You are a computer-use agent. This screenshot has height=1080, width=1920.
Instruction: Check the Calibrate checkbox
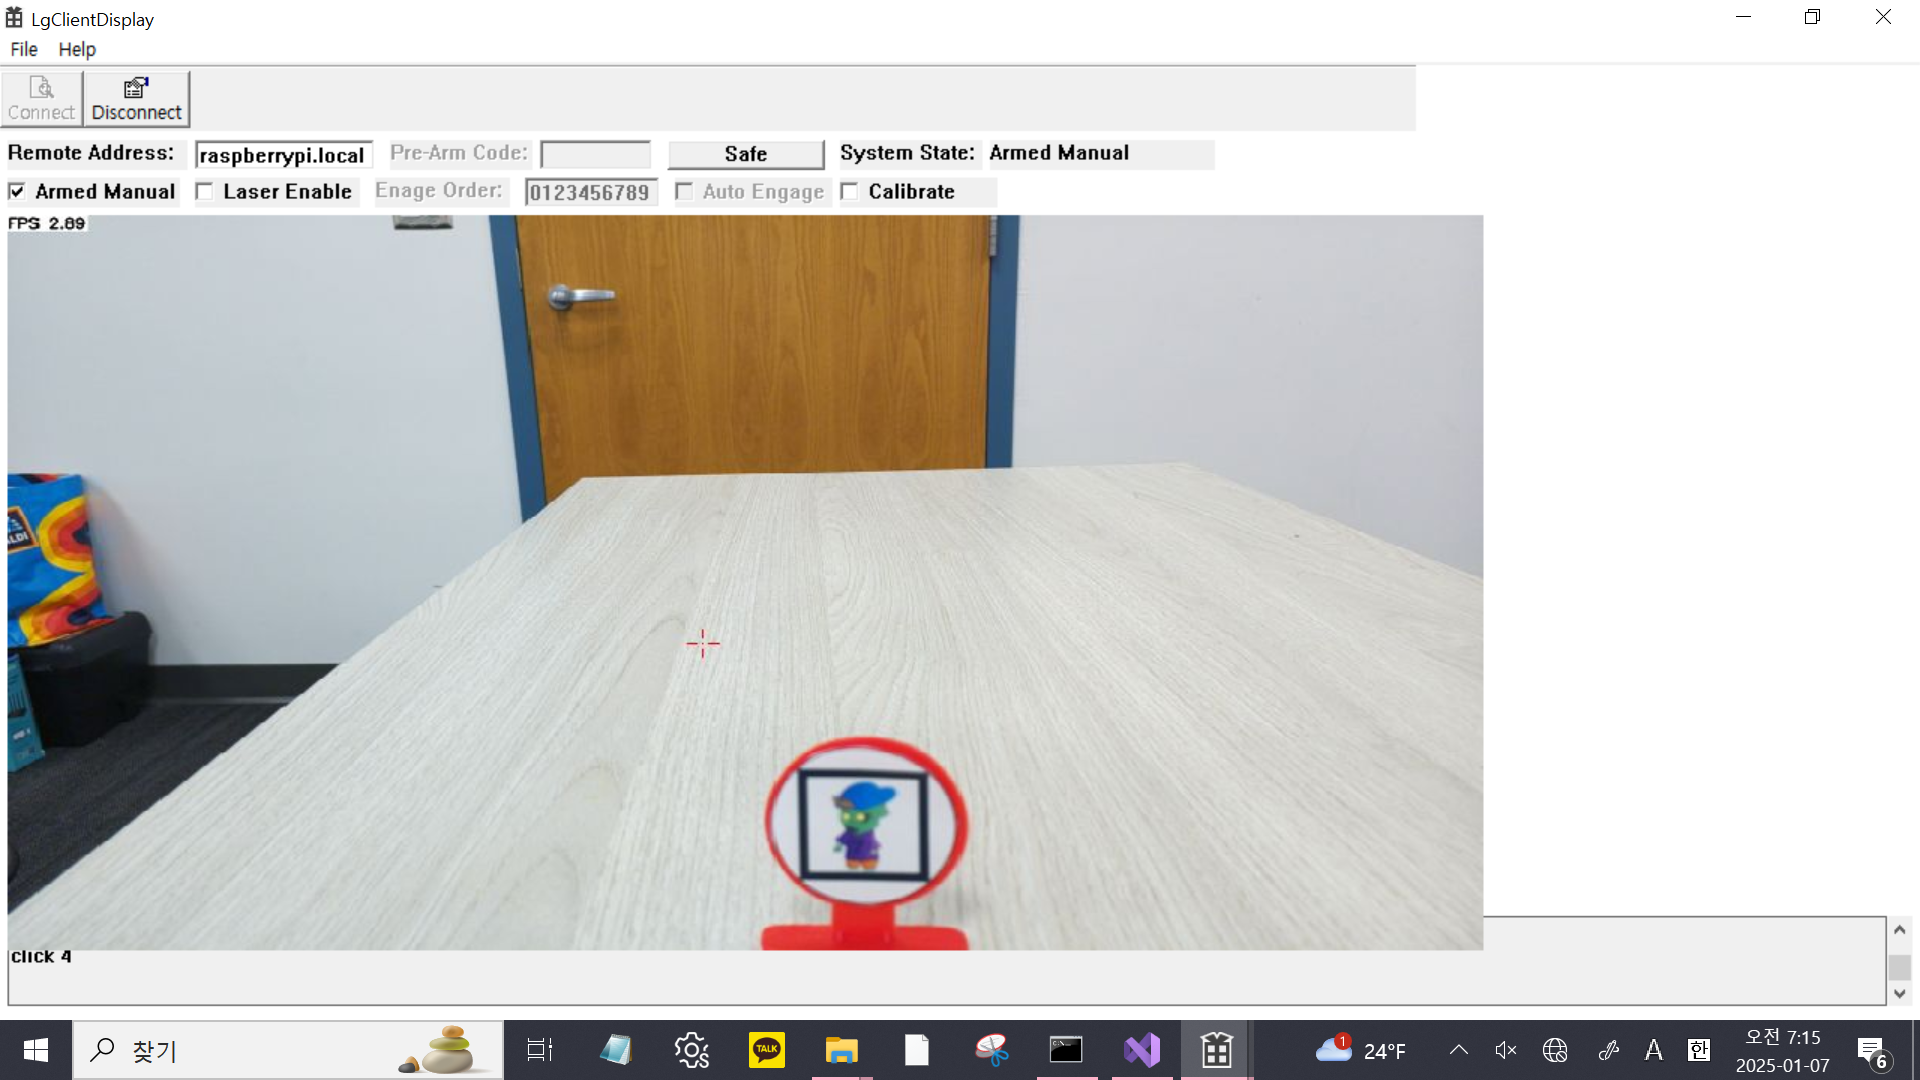(850, 191)
